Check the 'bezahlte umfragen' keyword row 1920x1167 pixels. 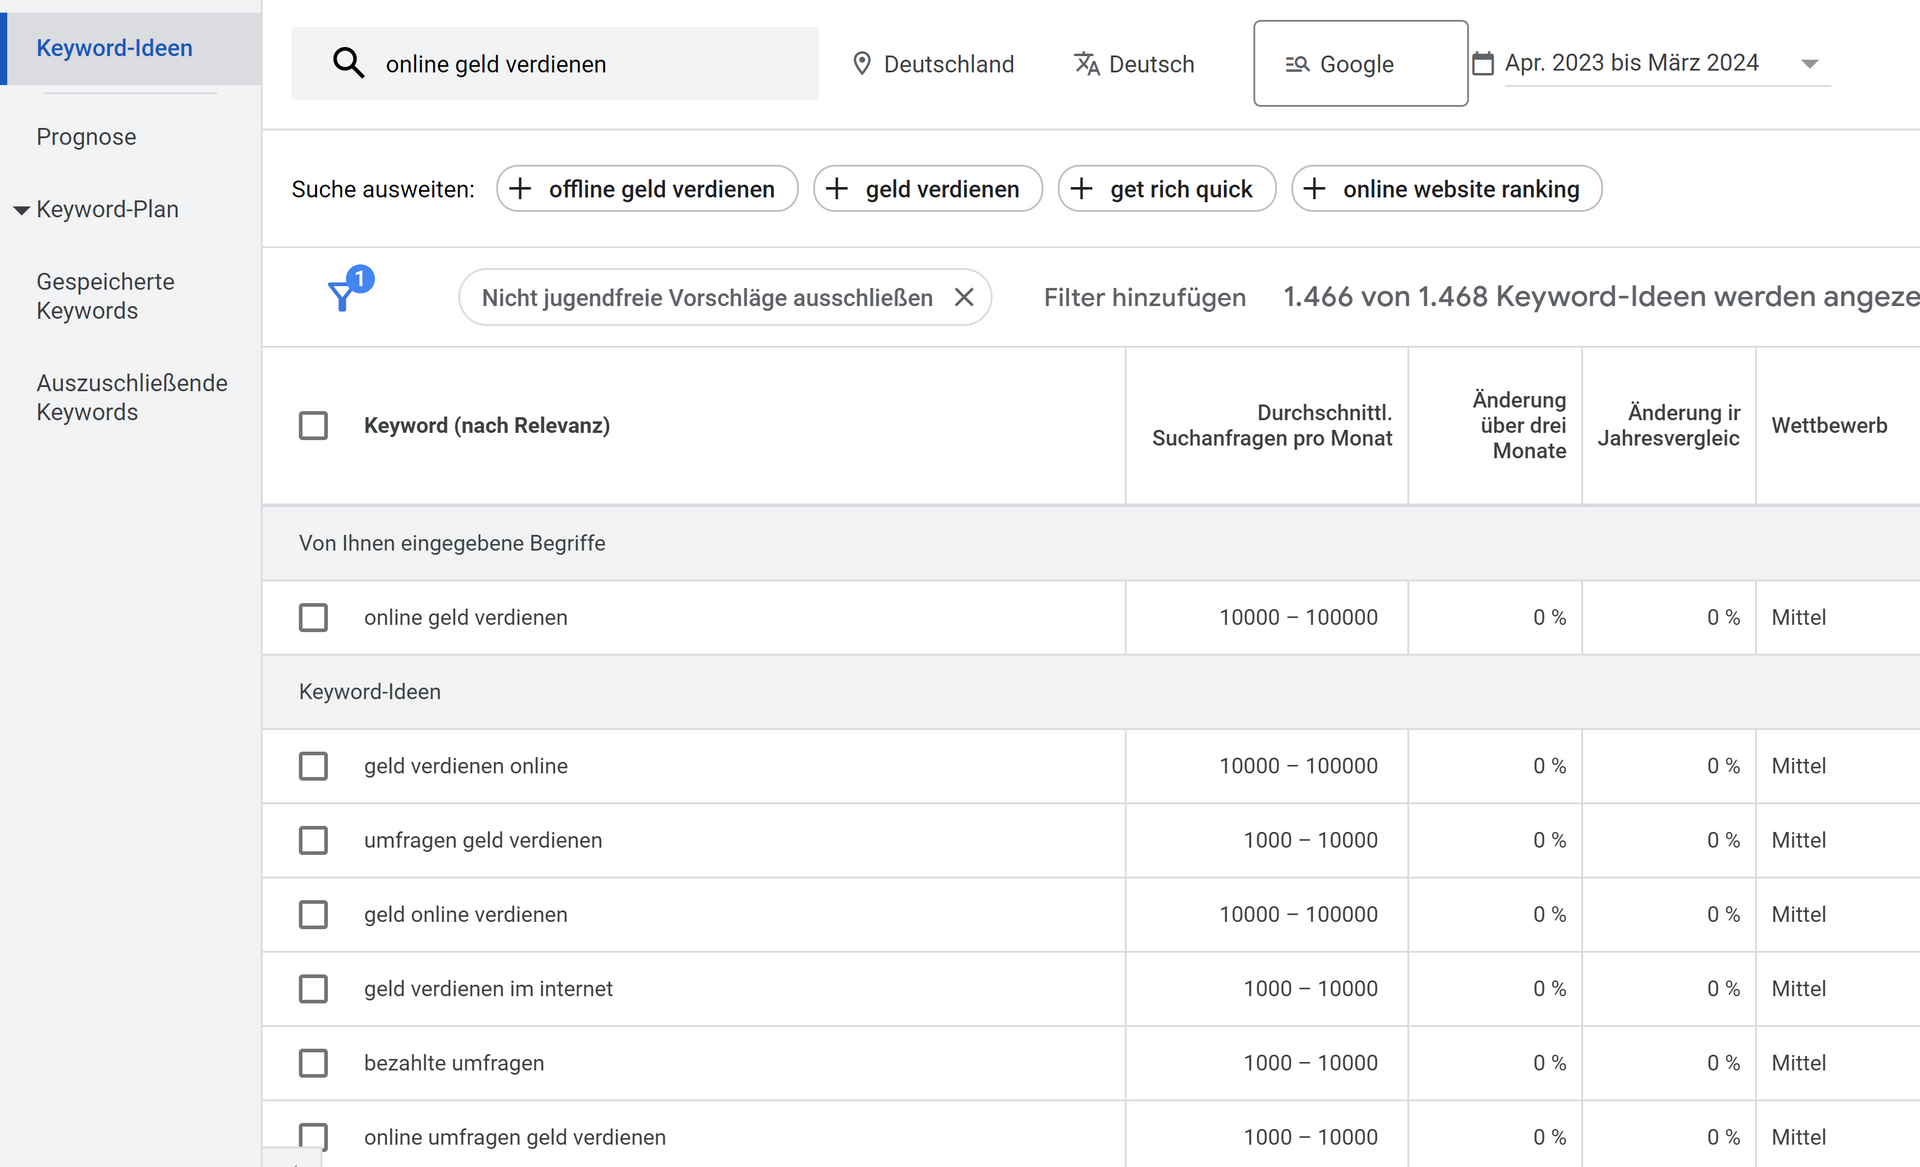[x=313, y=1063]
